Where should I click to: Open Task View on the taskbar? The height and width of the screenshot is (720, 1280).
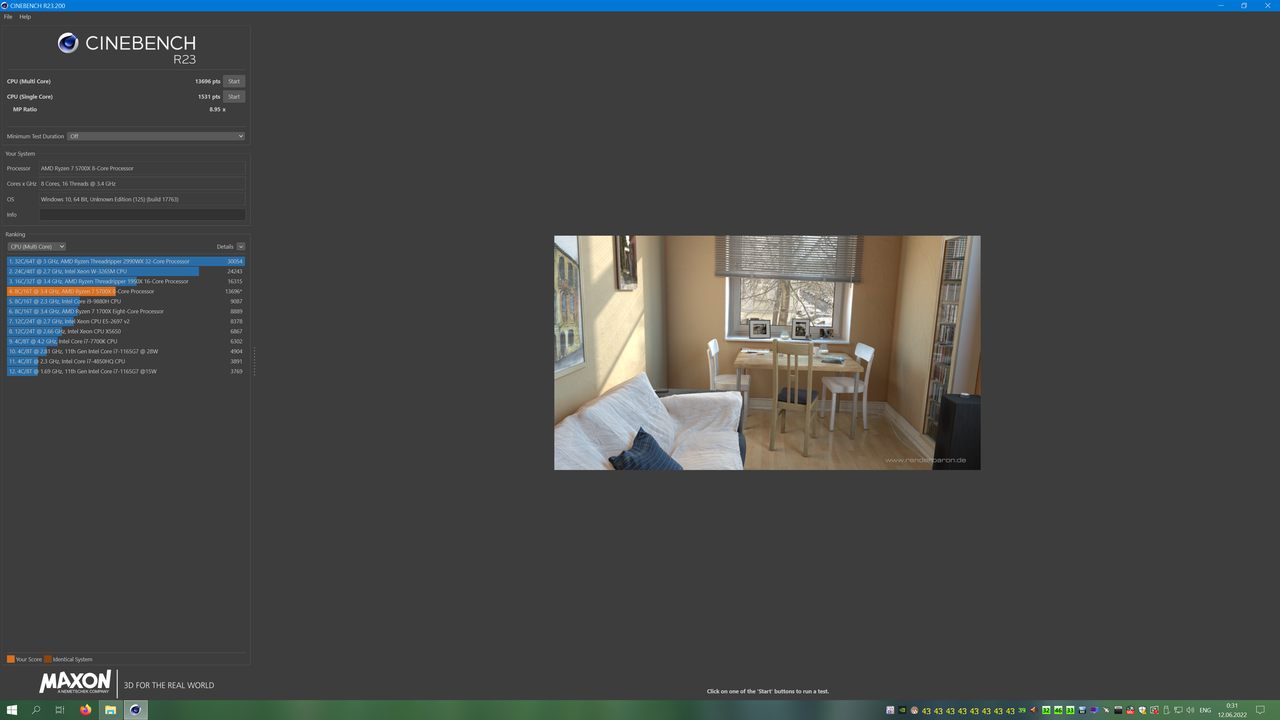click(60, 710)
